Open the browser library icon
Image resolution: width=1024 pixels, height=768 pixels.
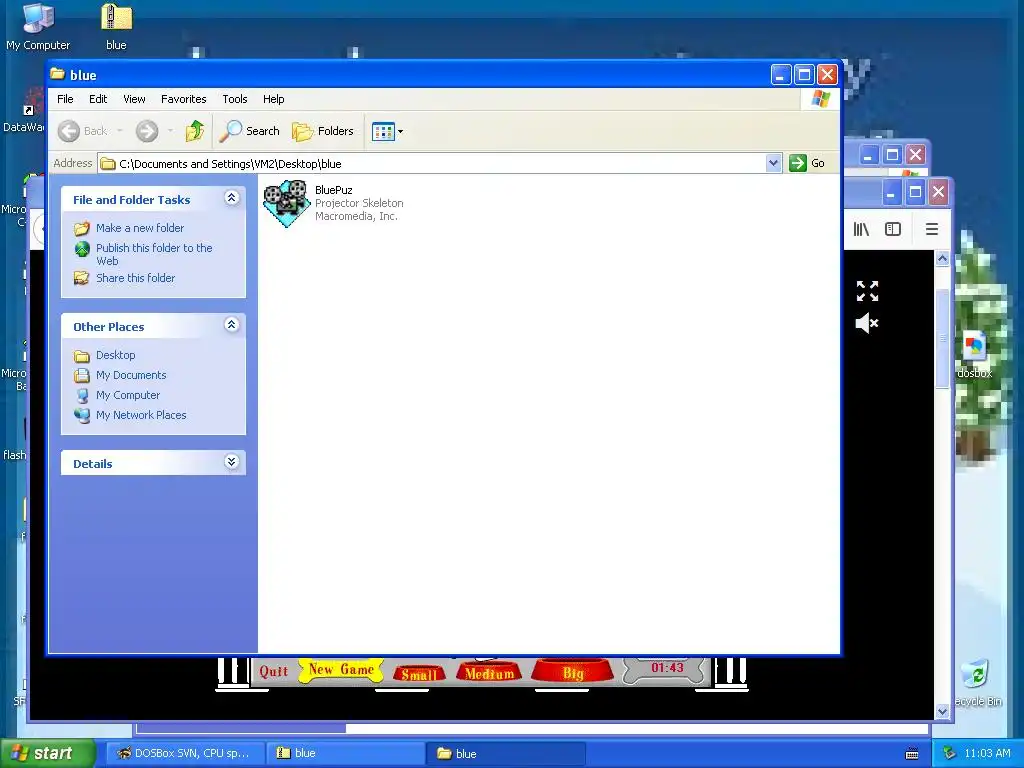pos(861,229)
